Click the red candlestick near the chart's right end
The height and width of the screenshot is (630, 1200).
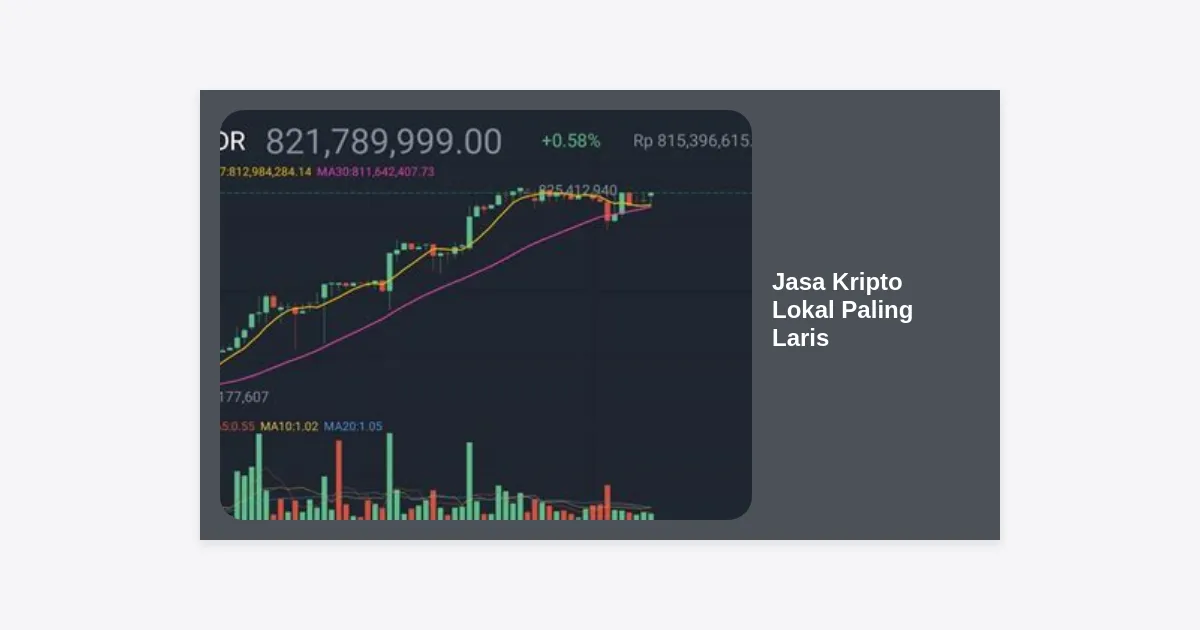tap(607, 210)
